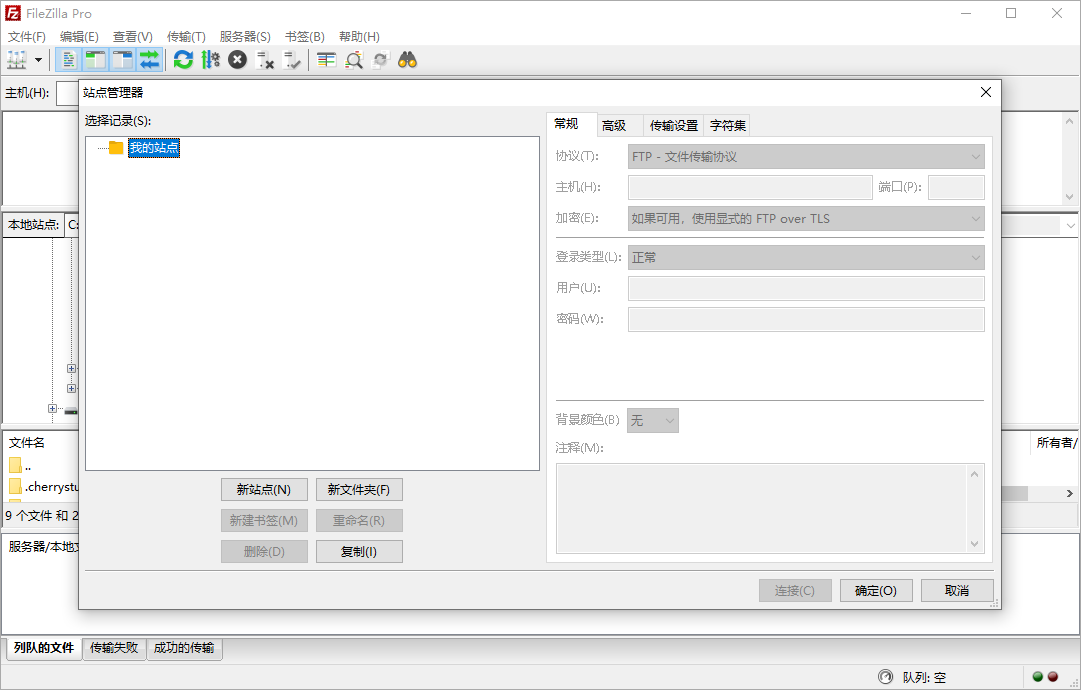
Task: Click the 新站点(N) button
Action: coord(264,489)
